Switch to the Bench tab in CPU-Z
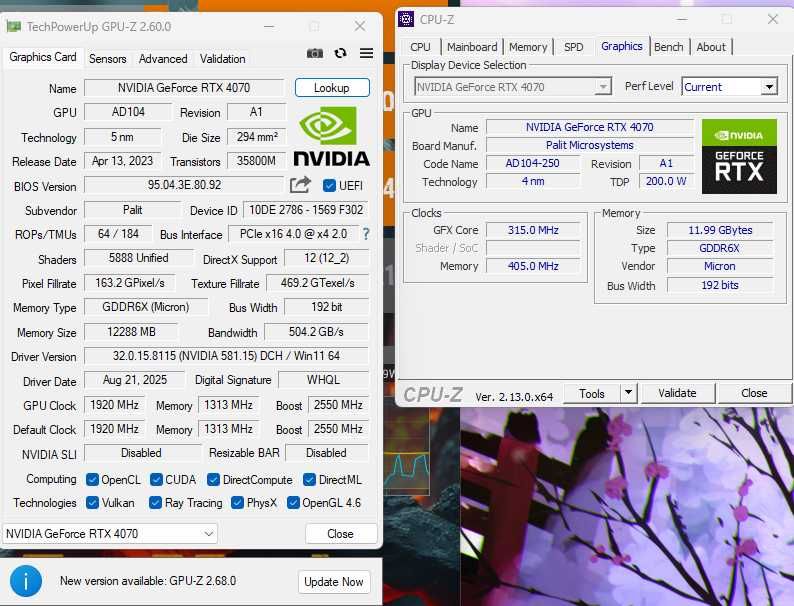 [668, 47]
